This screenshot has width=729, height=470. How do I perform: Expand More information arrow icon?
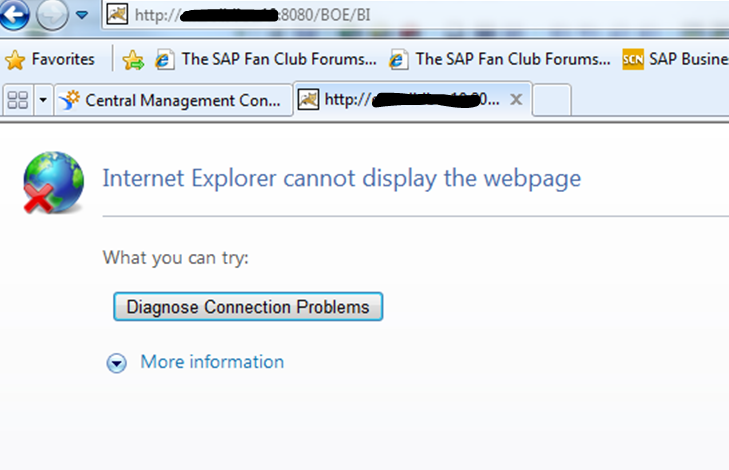coord(116,363)
